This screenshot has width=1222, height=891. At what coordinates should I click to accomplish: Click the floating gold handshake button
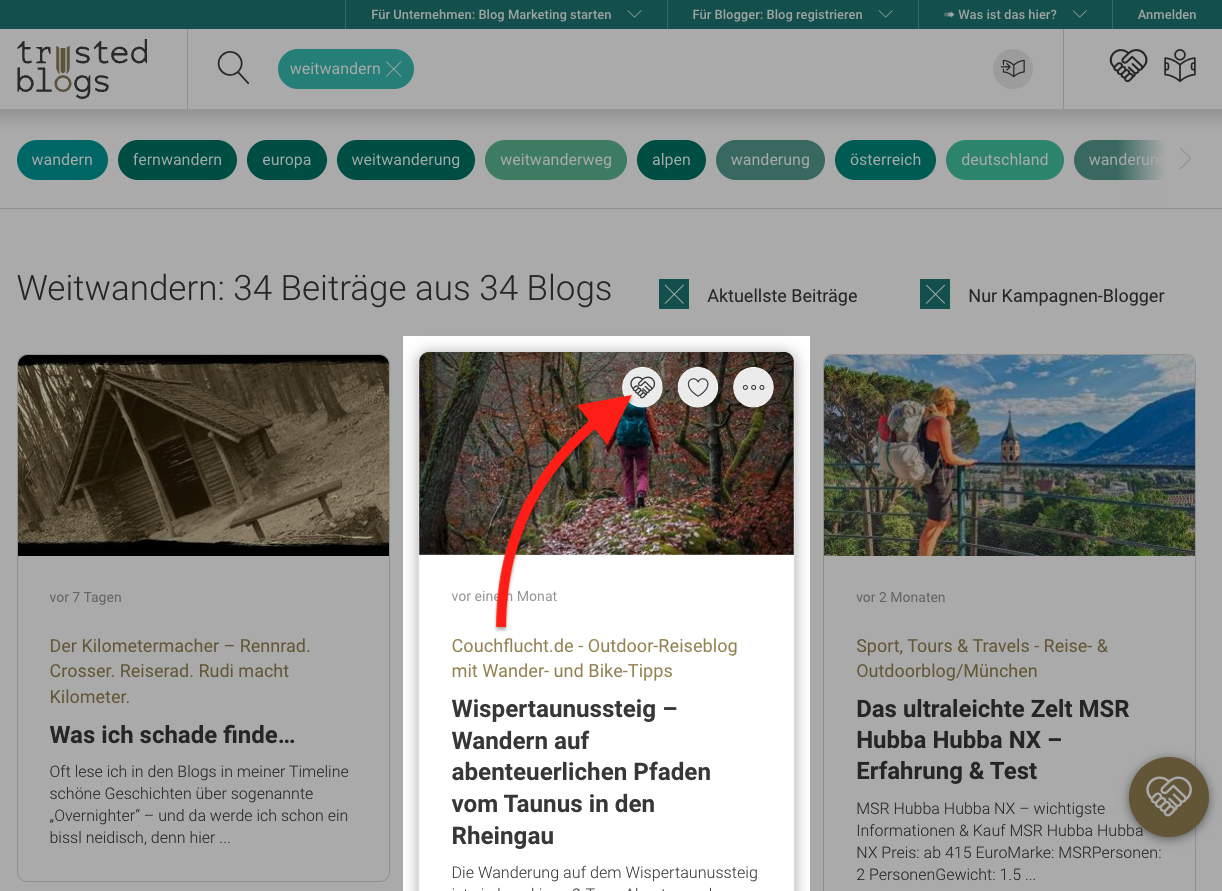click(1168, 796)
